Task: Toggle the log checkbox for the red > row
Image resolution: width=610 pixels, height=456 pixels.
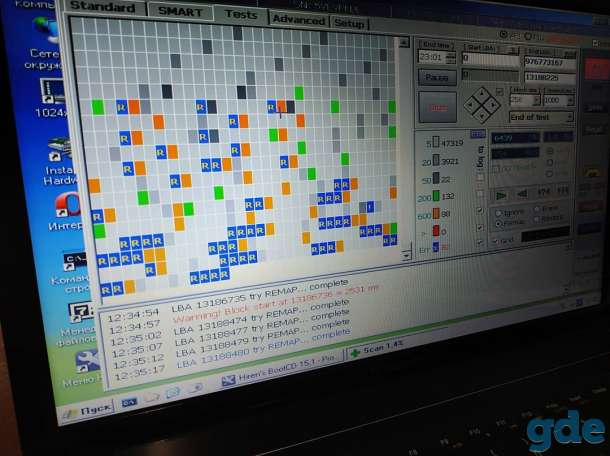Action: pyautogui.click(x=480, y=227)
